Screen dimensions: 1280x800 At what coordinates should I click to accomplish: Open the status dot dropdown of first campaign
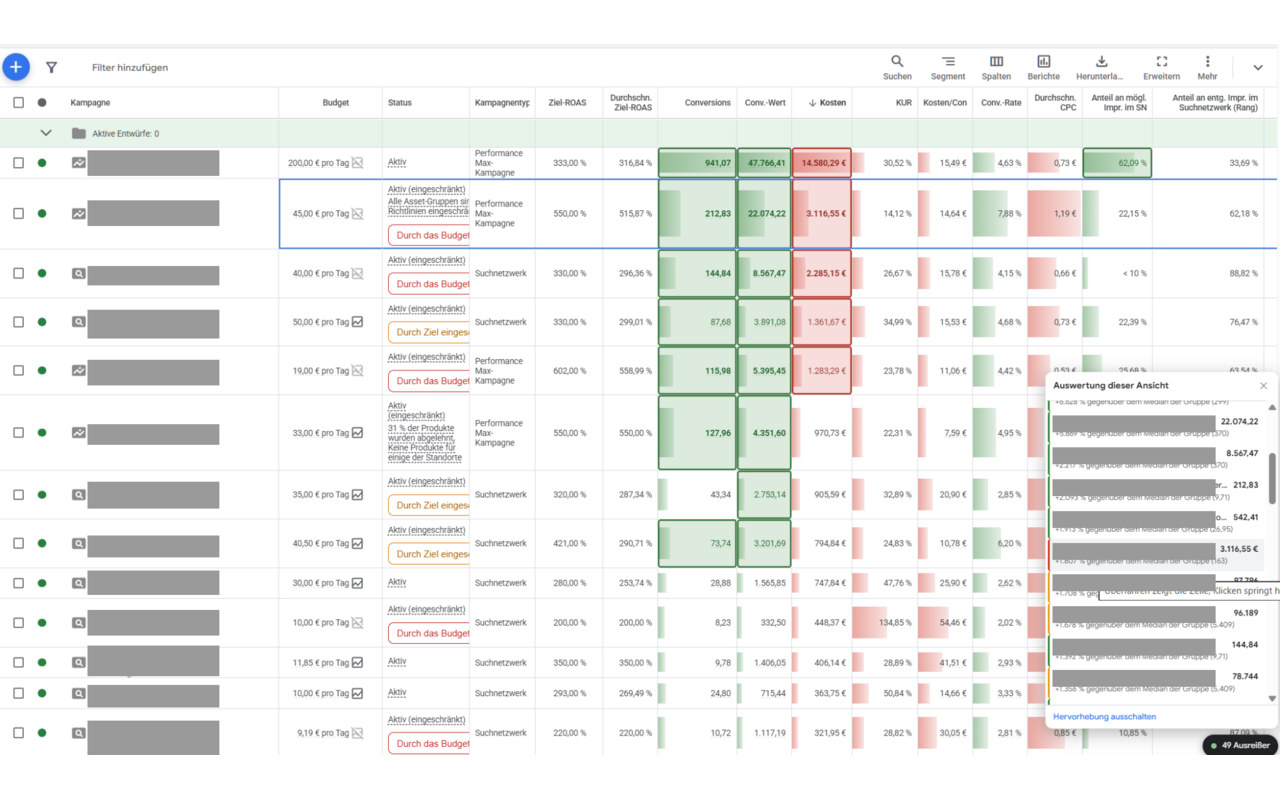coord(42,163)
